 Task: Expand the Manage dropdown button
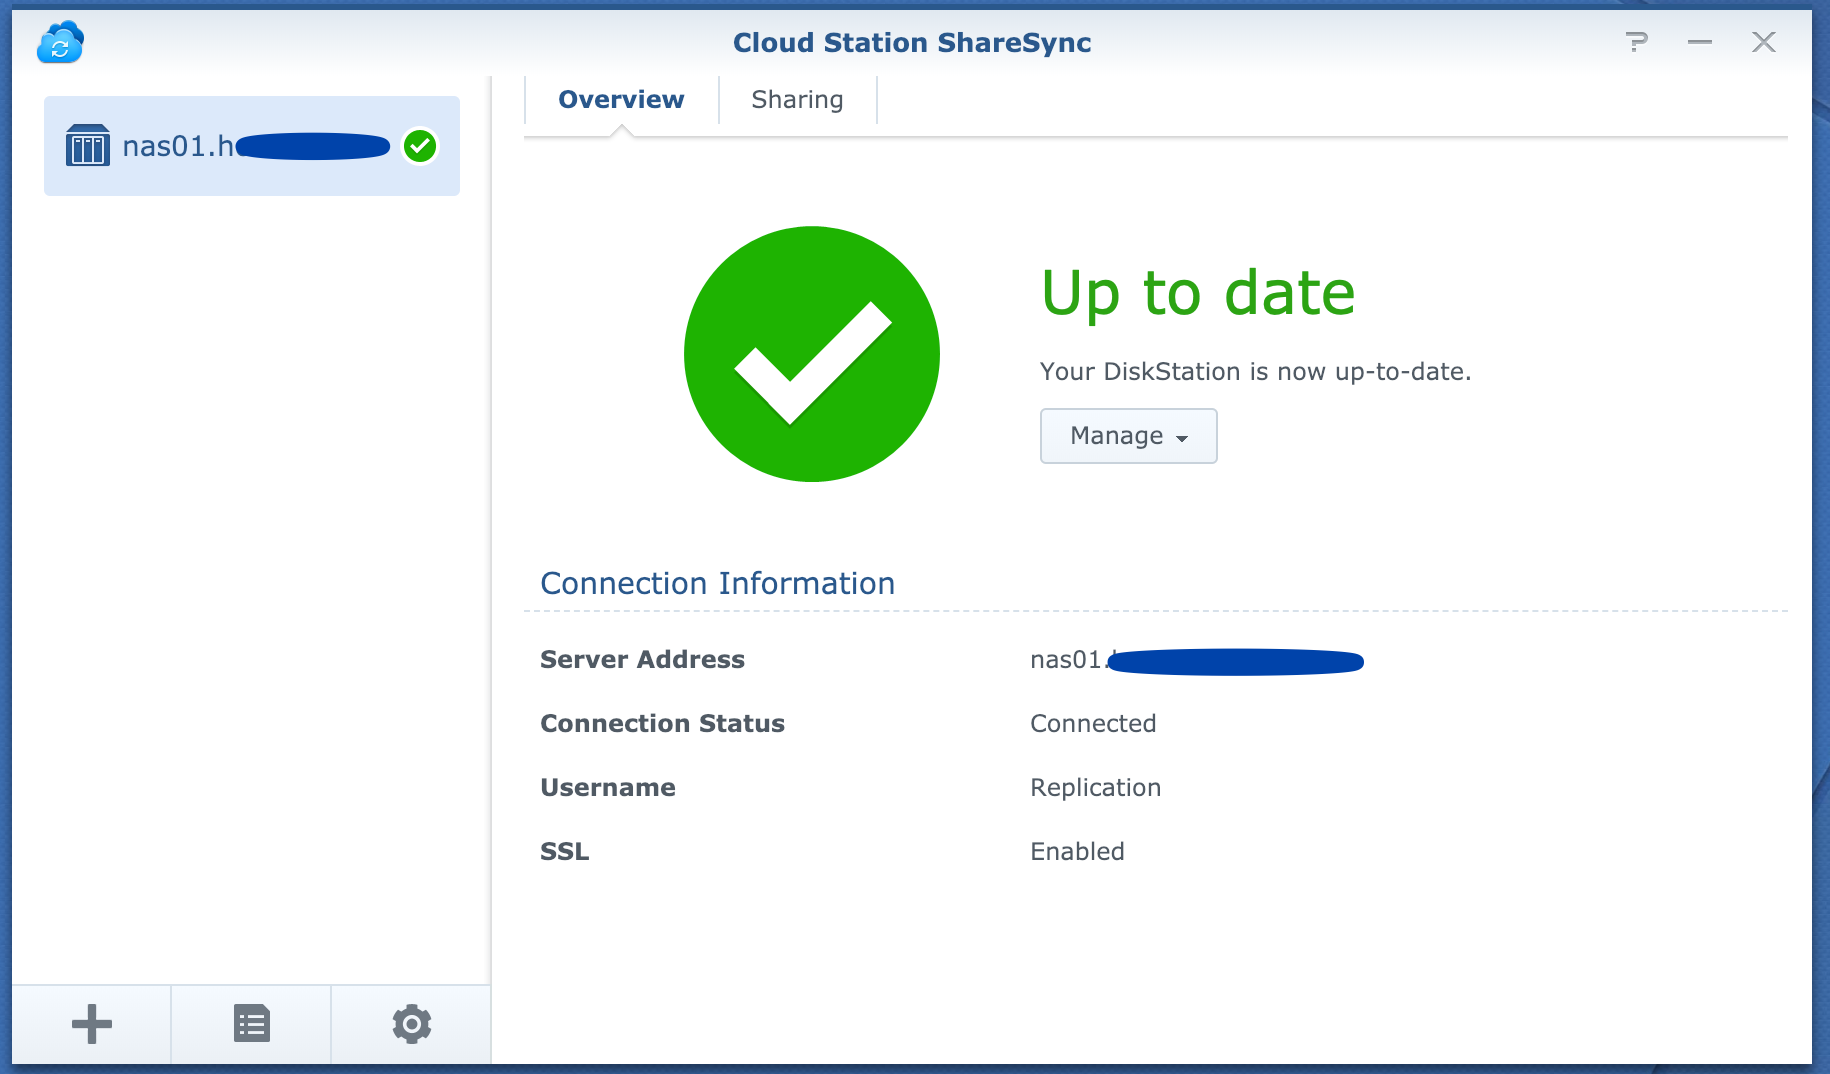(x=1129, y=436)
